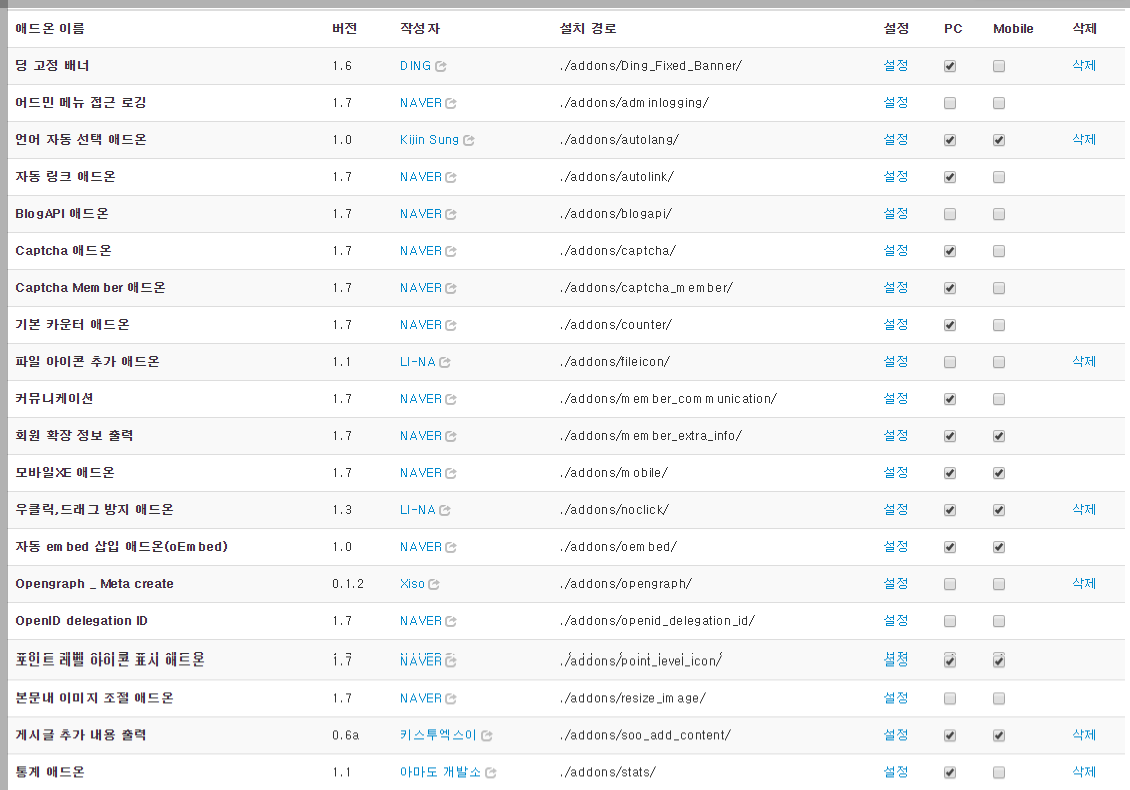The width and height of the screenshot is (1130, 790).
Task: Enable Mobile checkbox for Captcha 애드온
Action: pyautogui.click(x=998, y=251)
